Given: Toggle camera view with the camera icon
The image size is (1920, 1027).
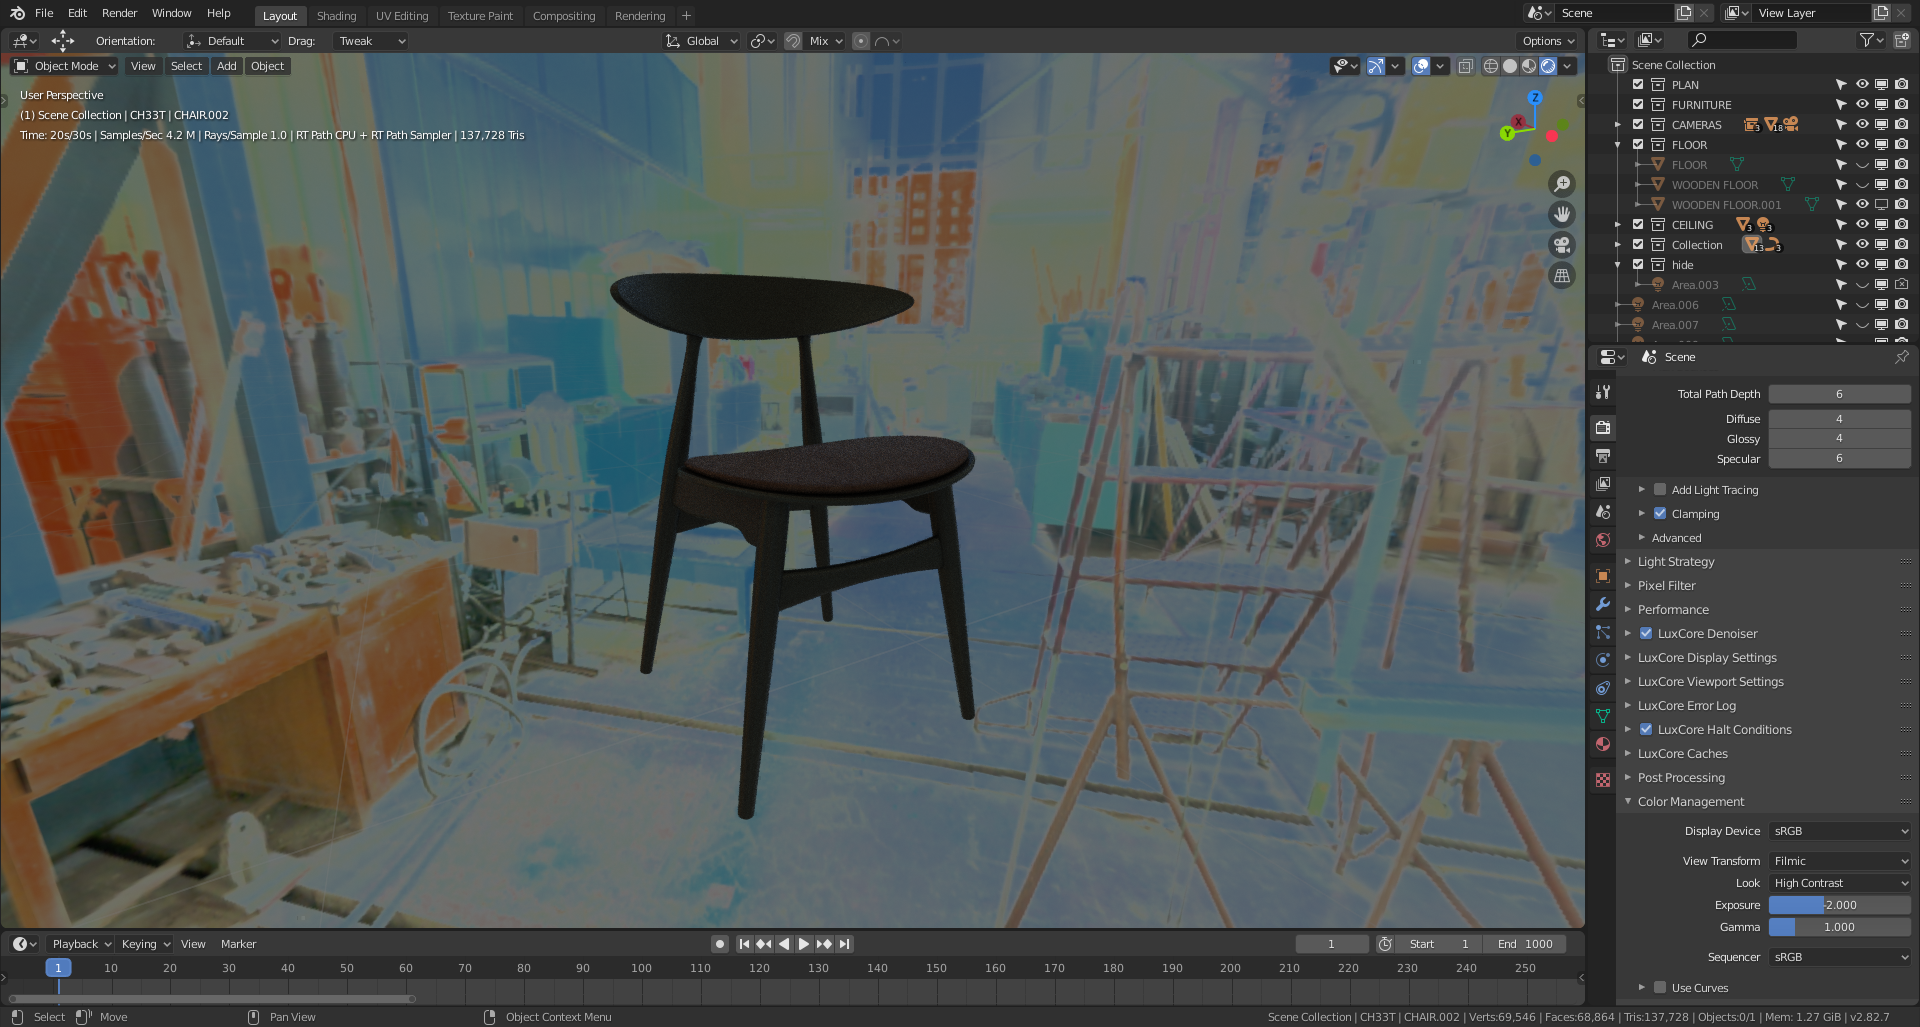Looking at the screenshot, I should click(1561, 245).
